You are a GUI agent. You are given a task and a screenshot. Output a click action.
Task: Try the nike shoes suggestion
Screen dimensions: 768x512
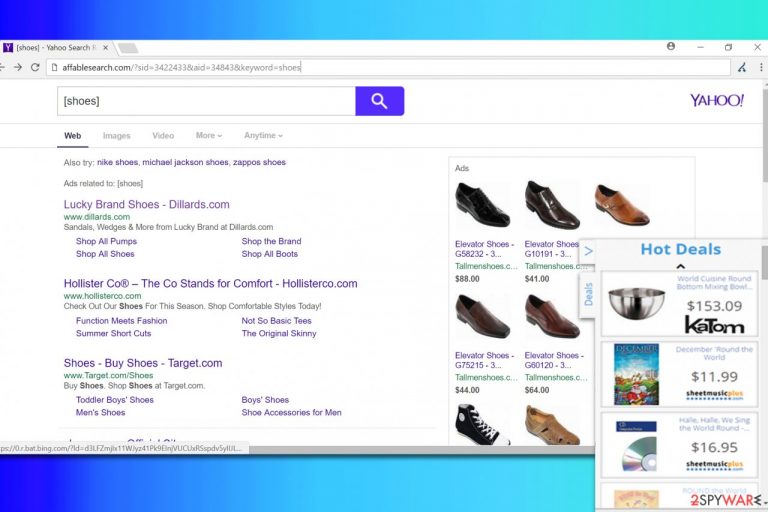point(118,162)
